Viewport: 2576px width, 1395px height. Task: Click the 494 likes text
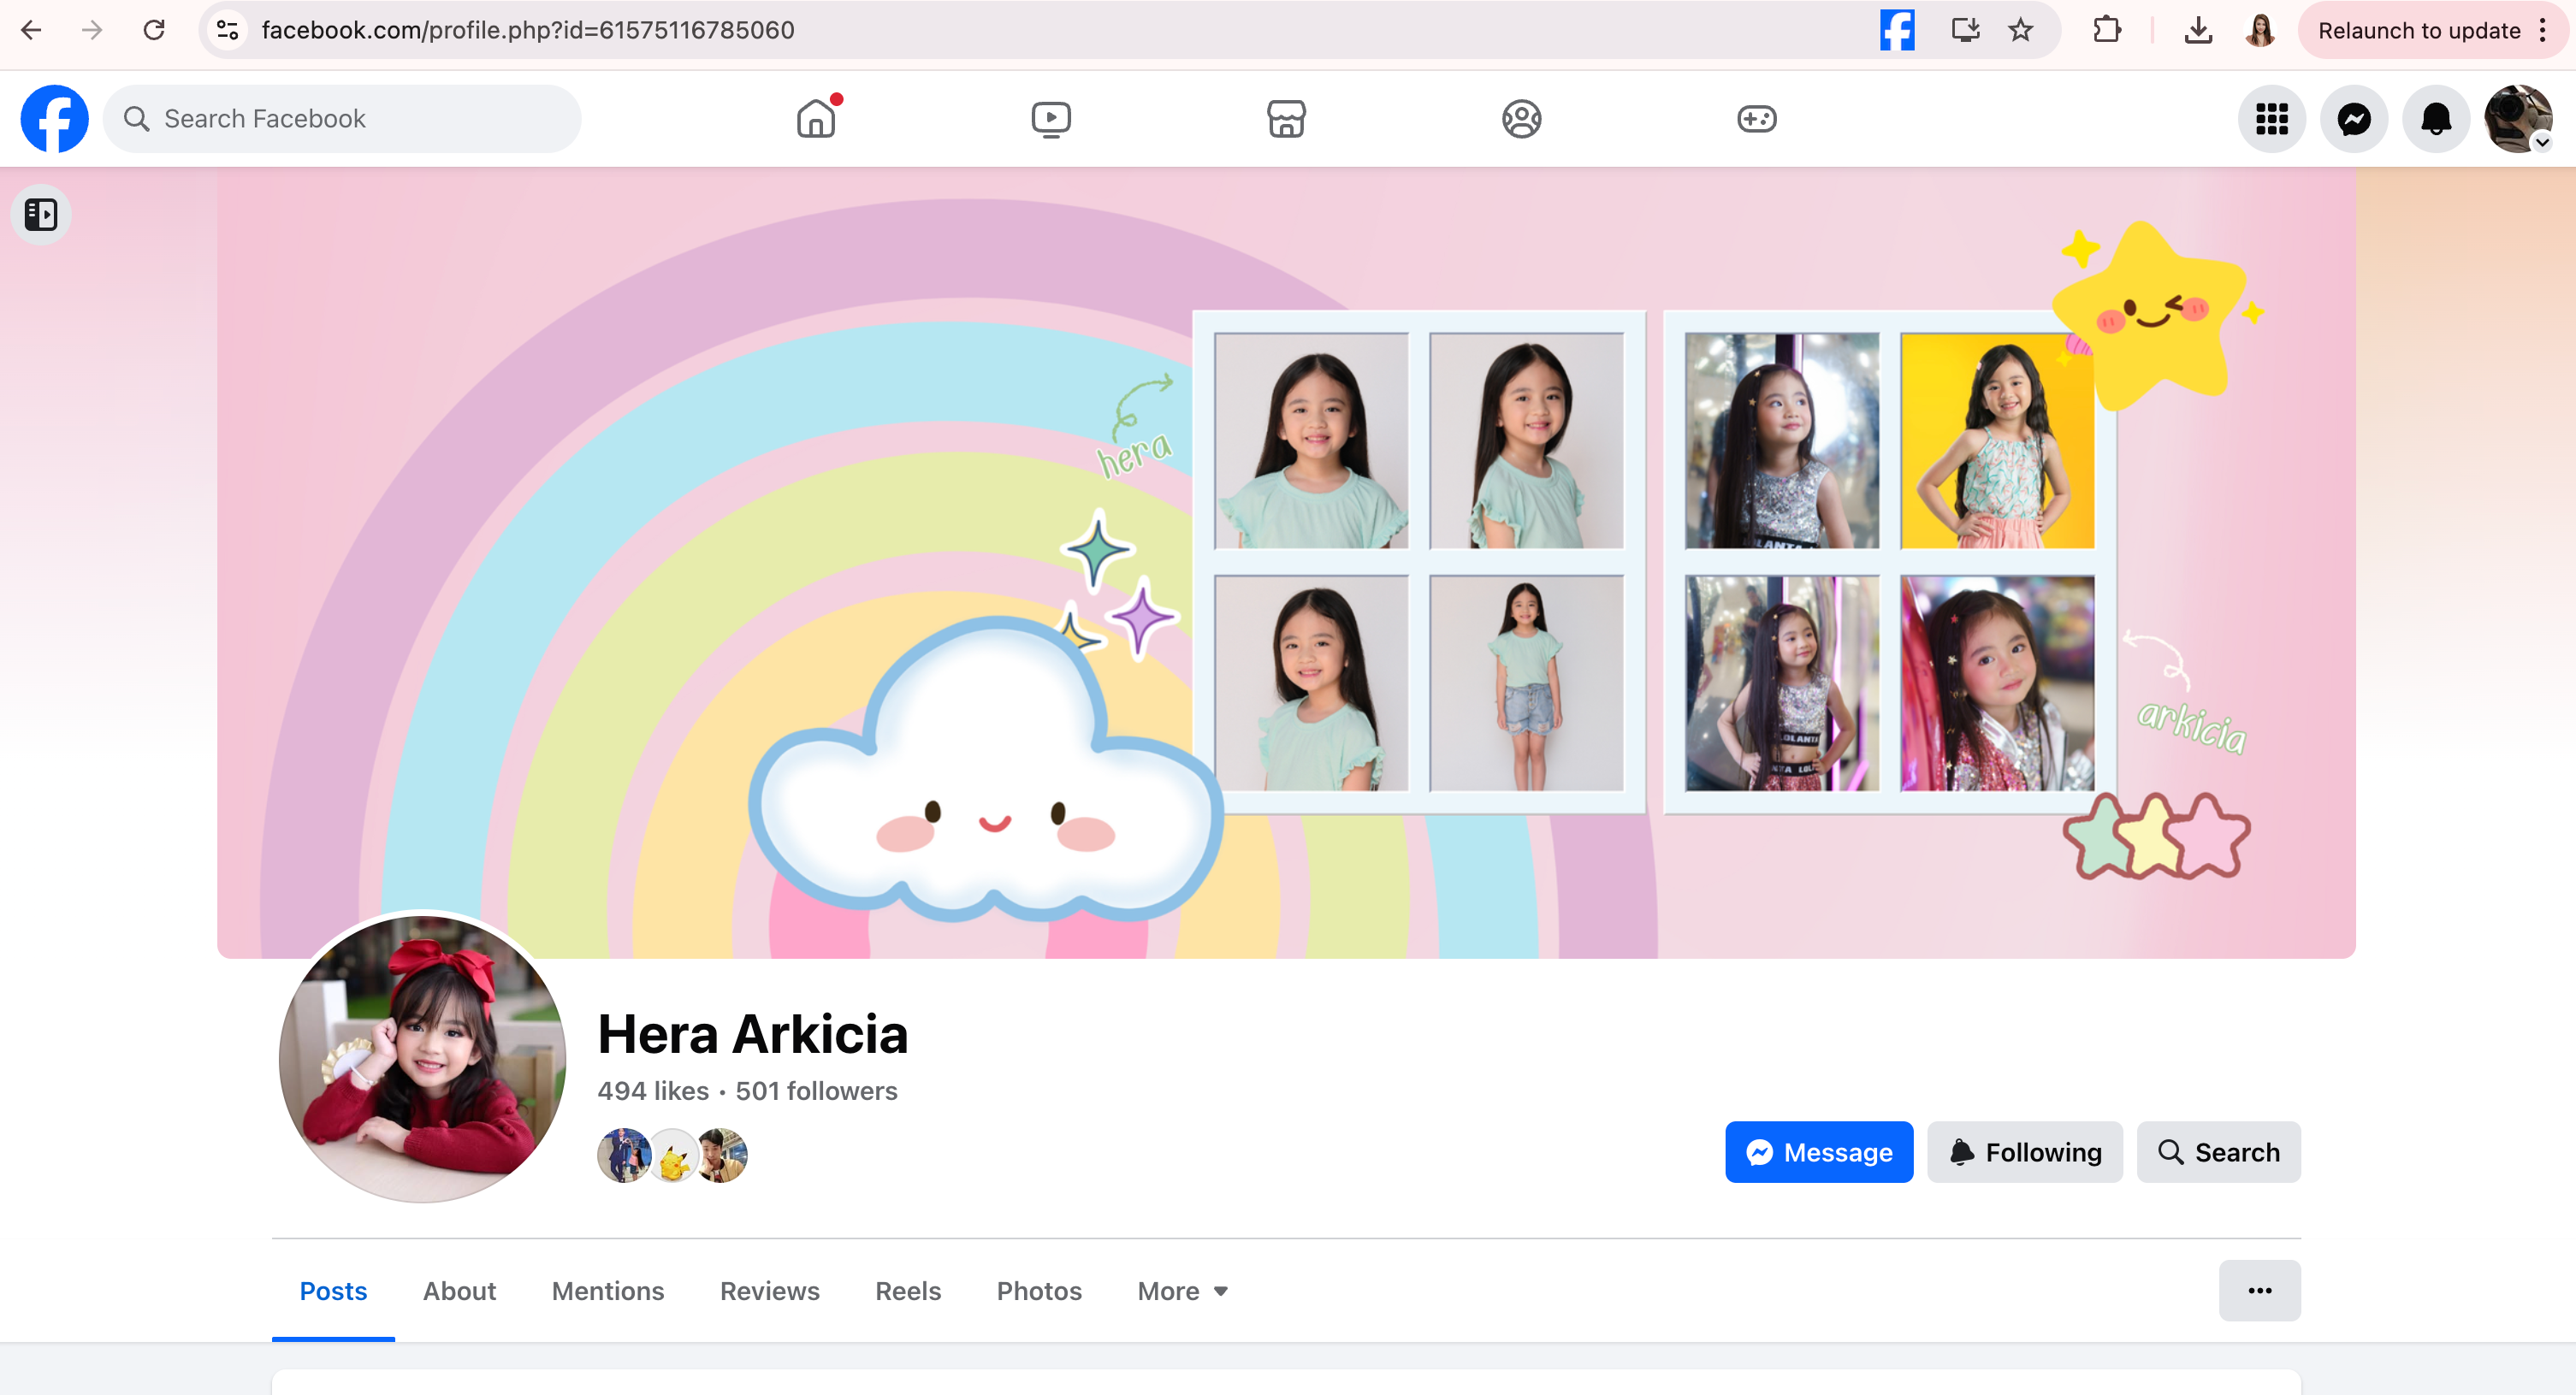(653, 1091)
